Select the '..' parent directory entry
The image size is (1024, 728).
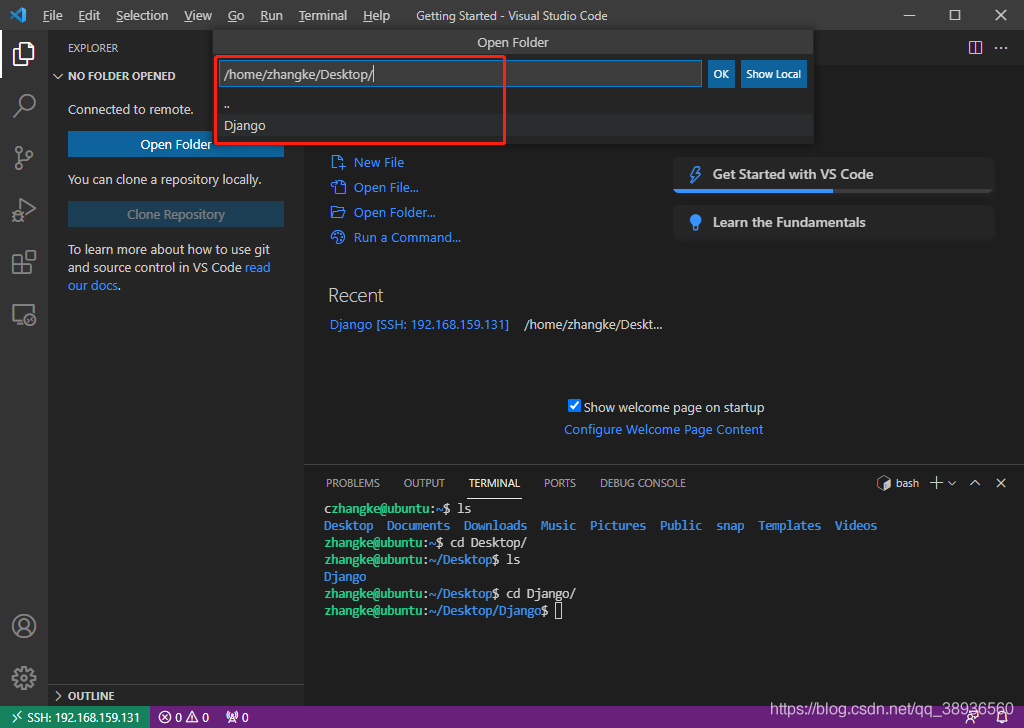tap(513, 104)
